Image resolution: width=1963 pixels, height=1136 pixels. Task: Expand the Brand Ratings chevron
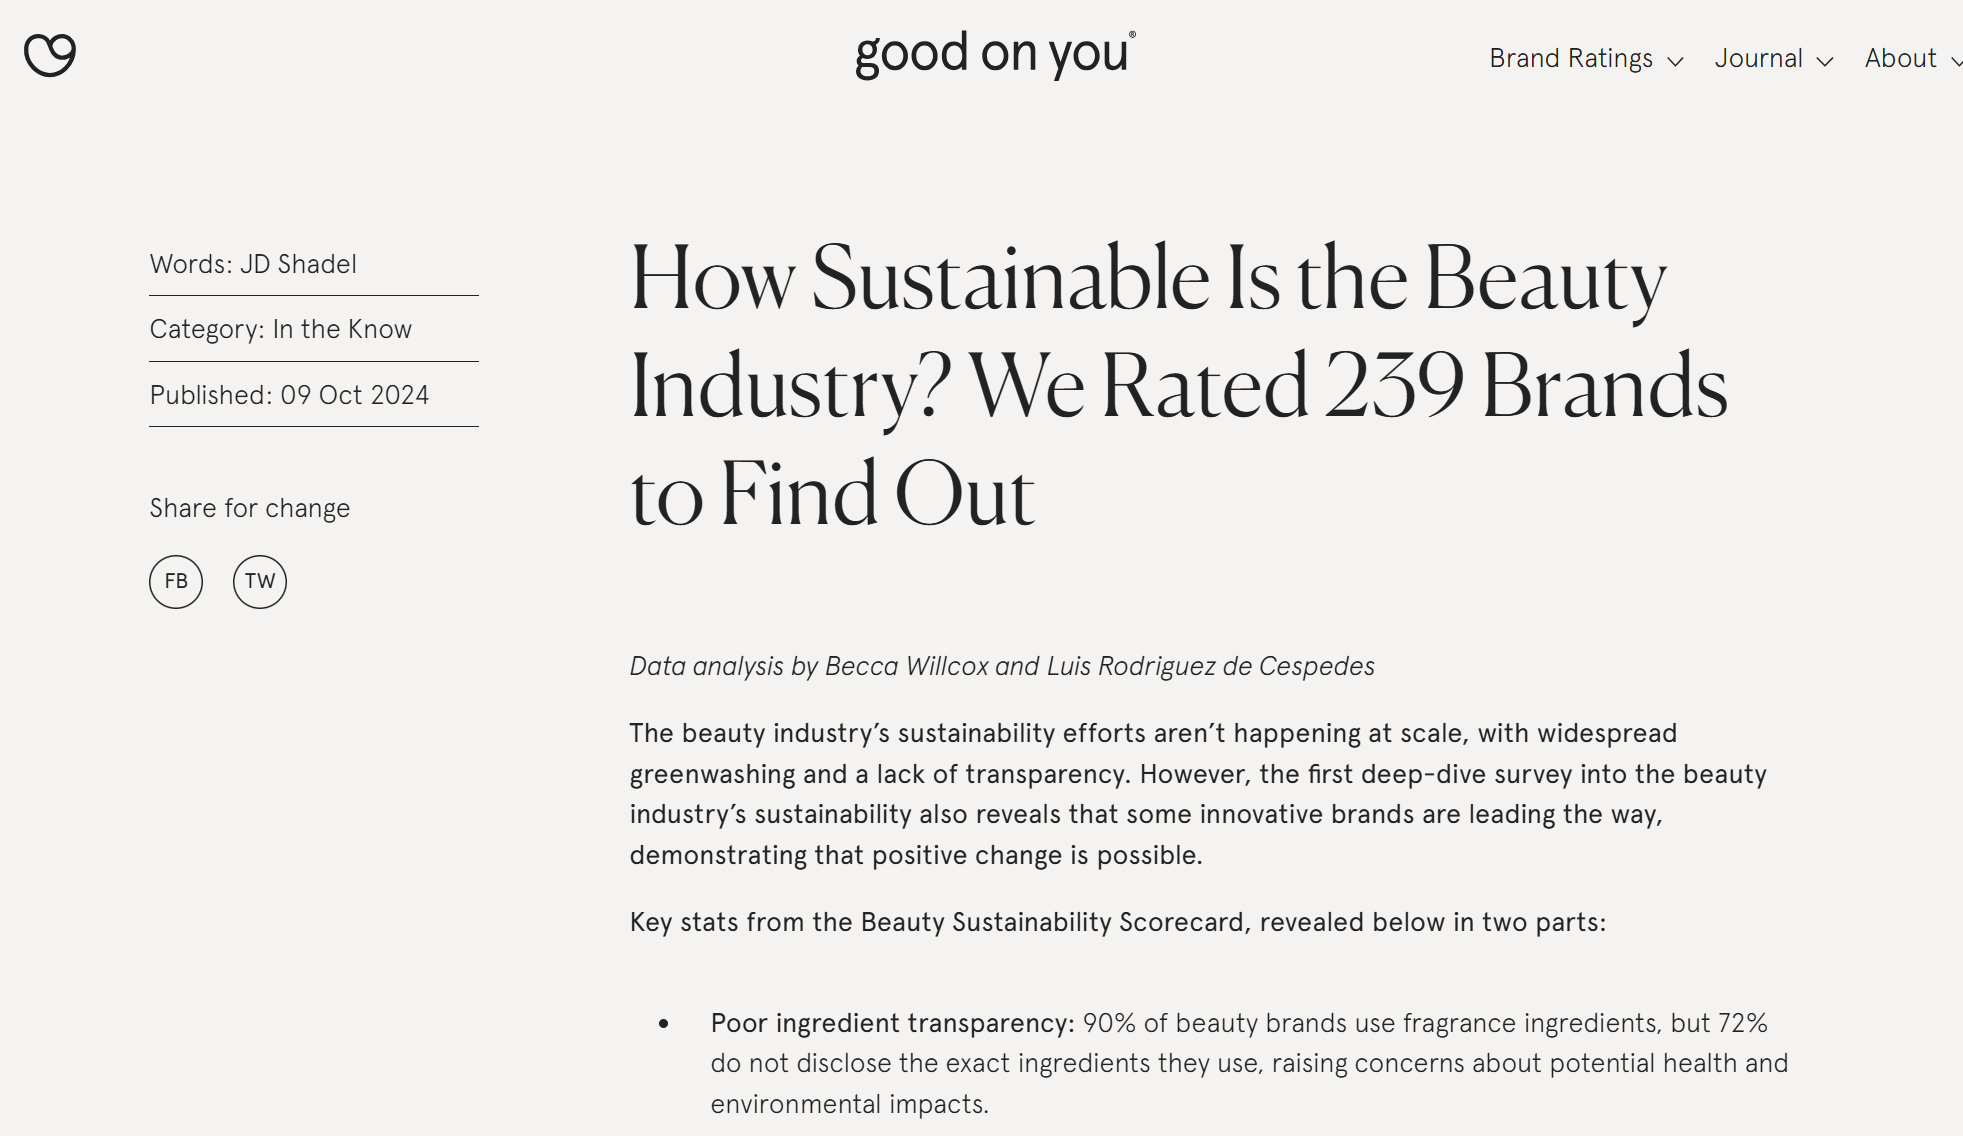[x=1675, y=62]
